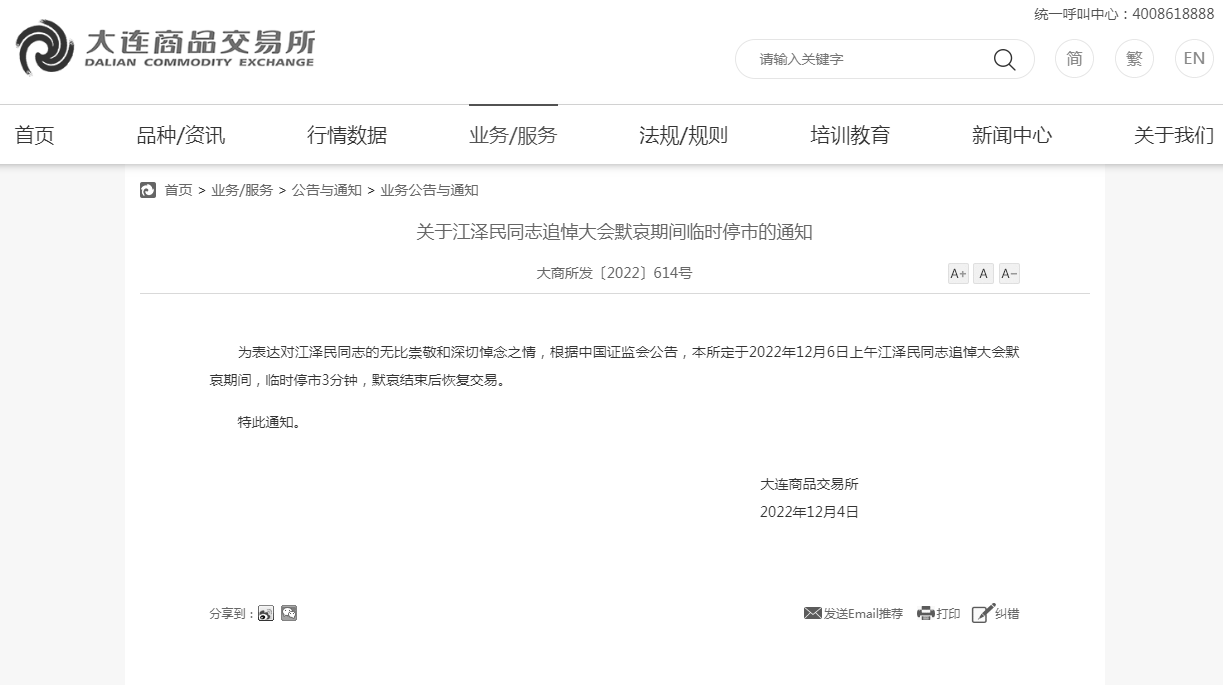Go to 首页 via breadcrumb link
The height and width of the screenshot is (685, 1223).
178,190
